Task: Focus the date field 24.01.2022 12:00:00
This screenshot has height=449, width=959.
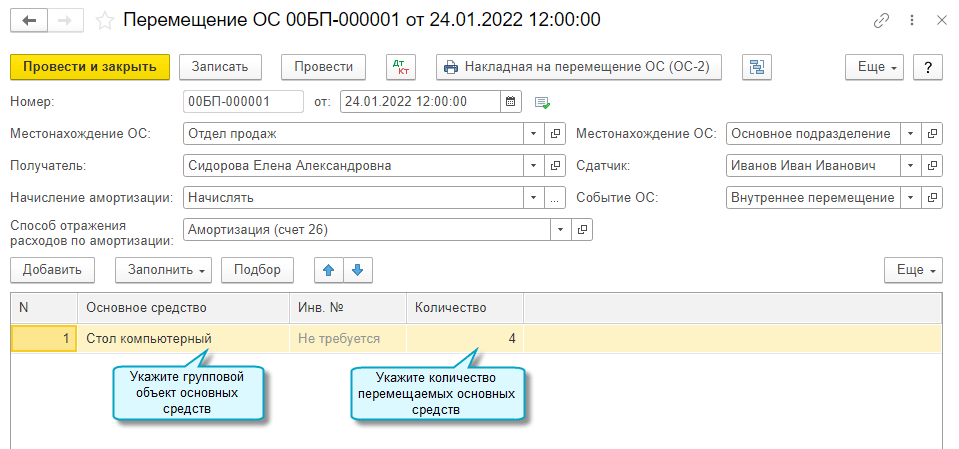Action: pos(421,102)
